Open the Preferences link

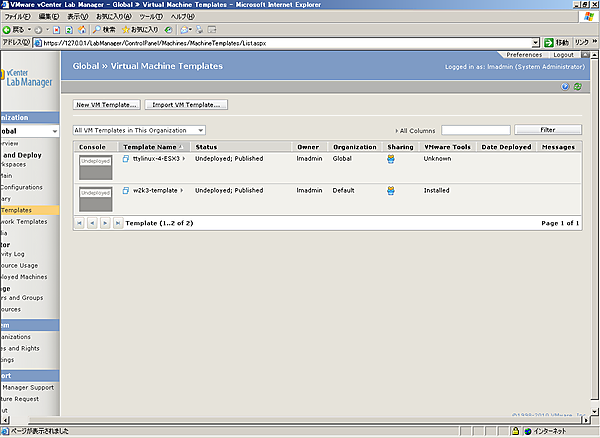pos(524,54)
